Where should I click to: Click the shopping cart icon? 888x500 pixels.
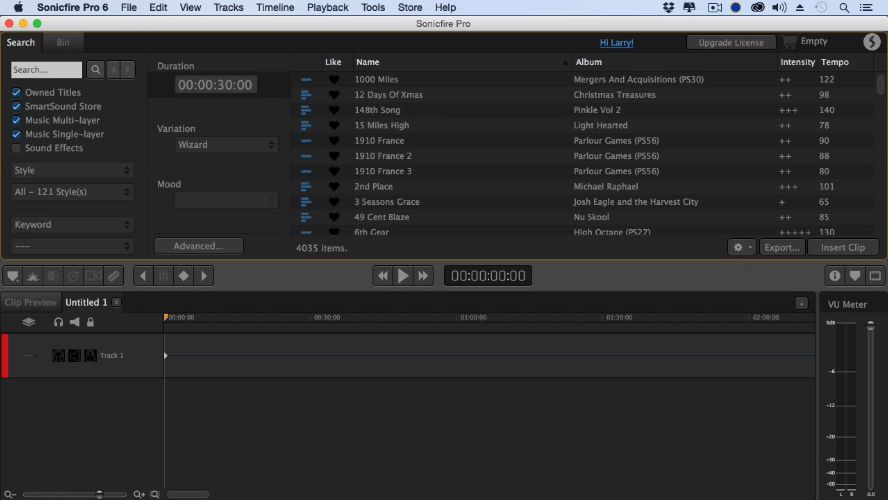790,42
